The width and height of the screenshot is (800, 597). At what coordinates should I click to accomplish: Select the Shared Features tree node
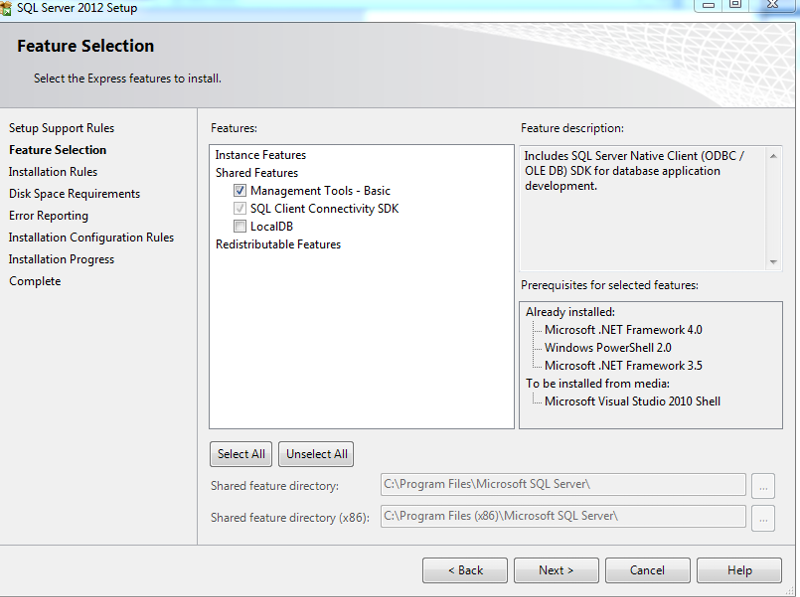pyautogui.click(x=257, y=172)
